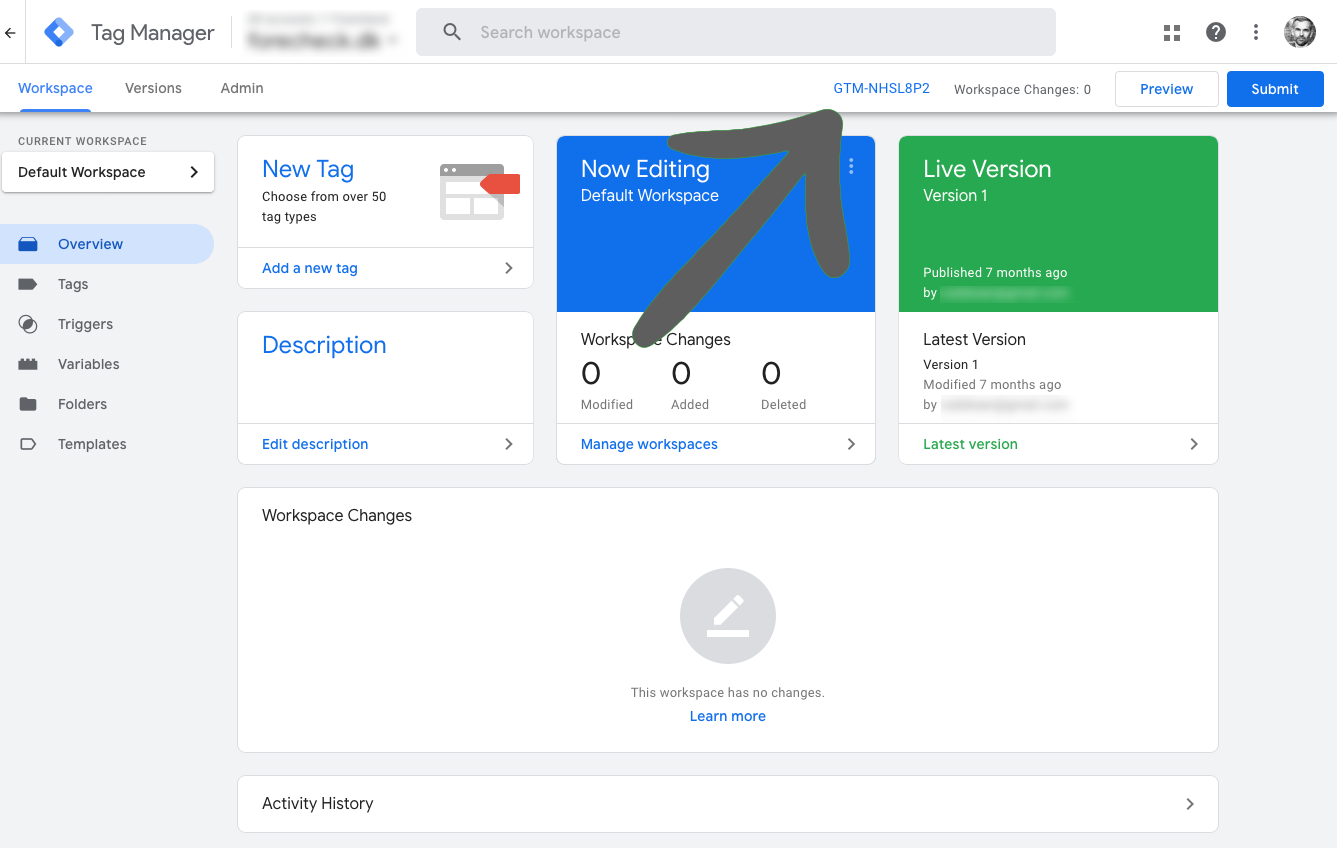Click the Now Editing heading

pos(645,169)
